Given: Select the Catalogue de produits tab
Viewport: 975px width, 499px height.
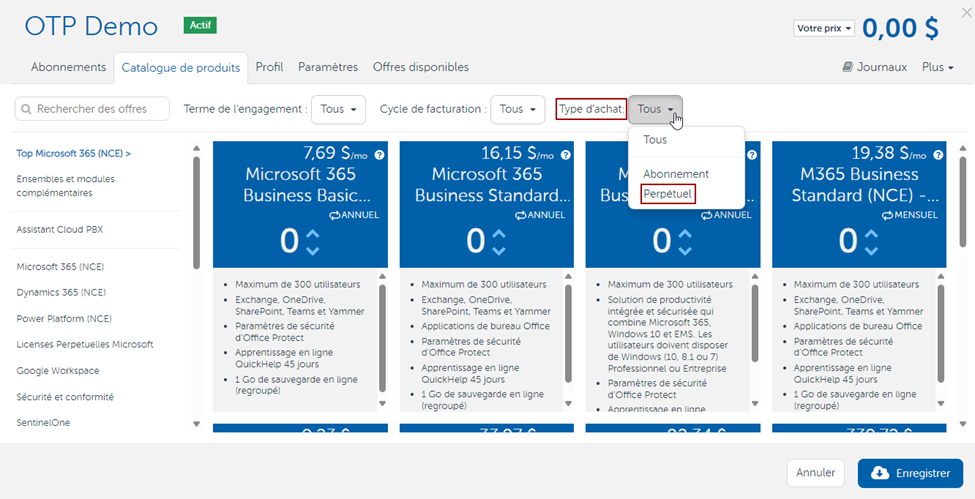Looking at the screenshot, I should [181, 68].
